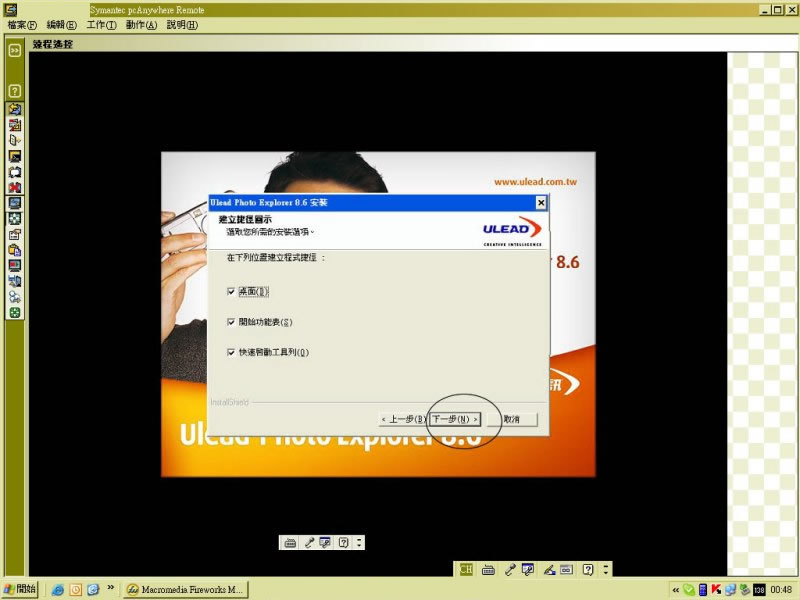This screenshot has height=600, width=800.
Task: Click the 下一步(N) next button
Action: (x=455, y=419)
